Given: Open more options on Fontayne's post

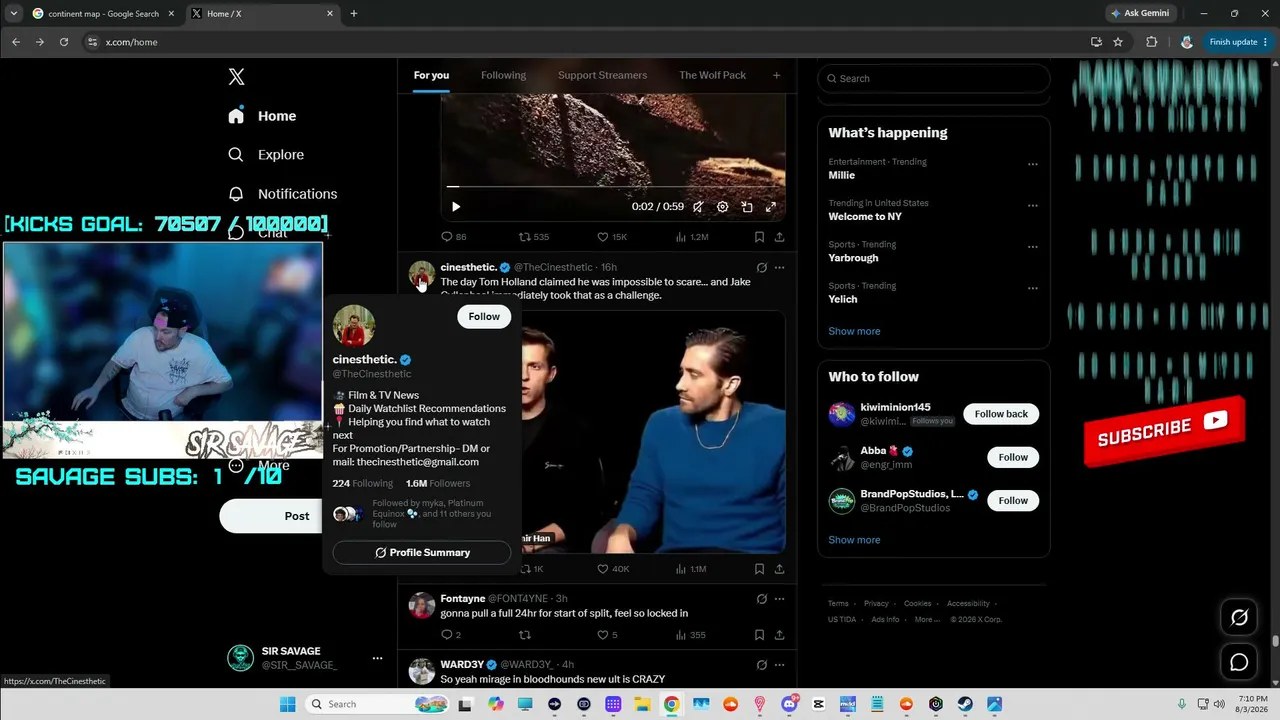Looking at the screenshot, I should pos(779,599).
